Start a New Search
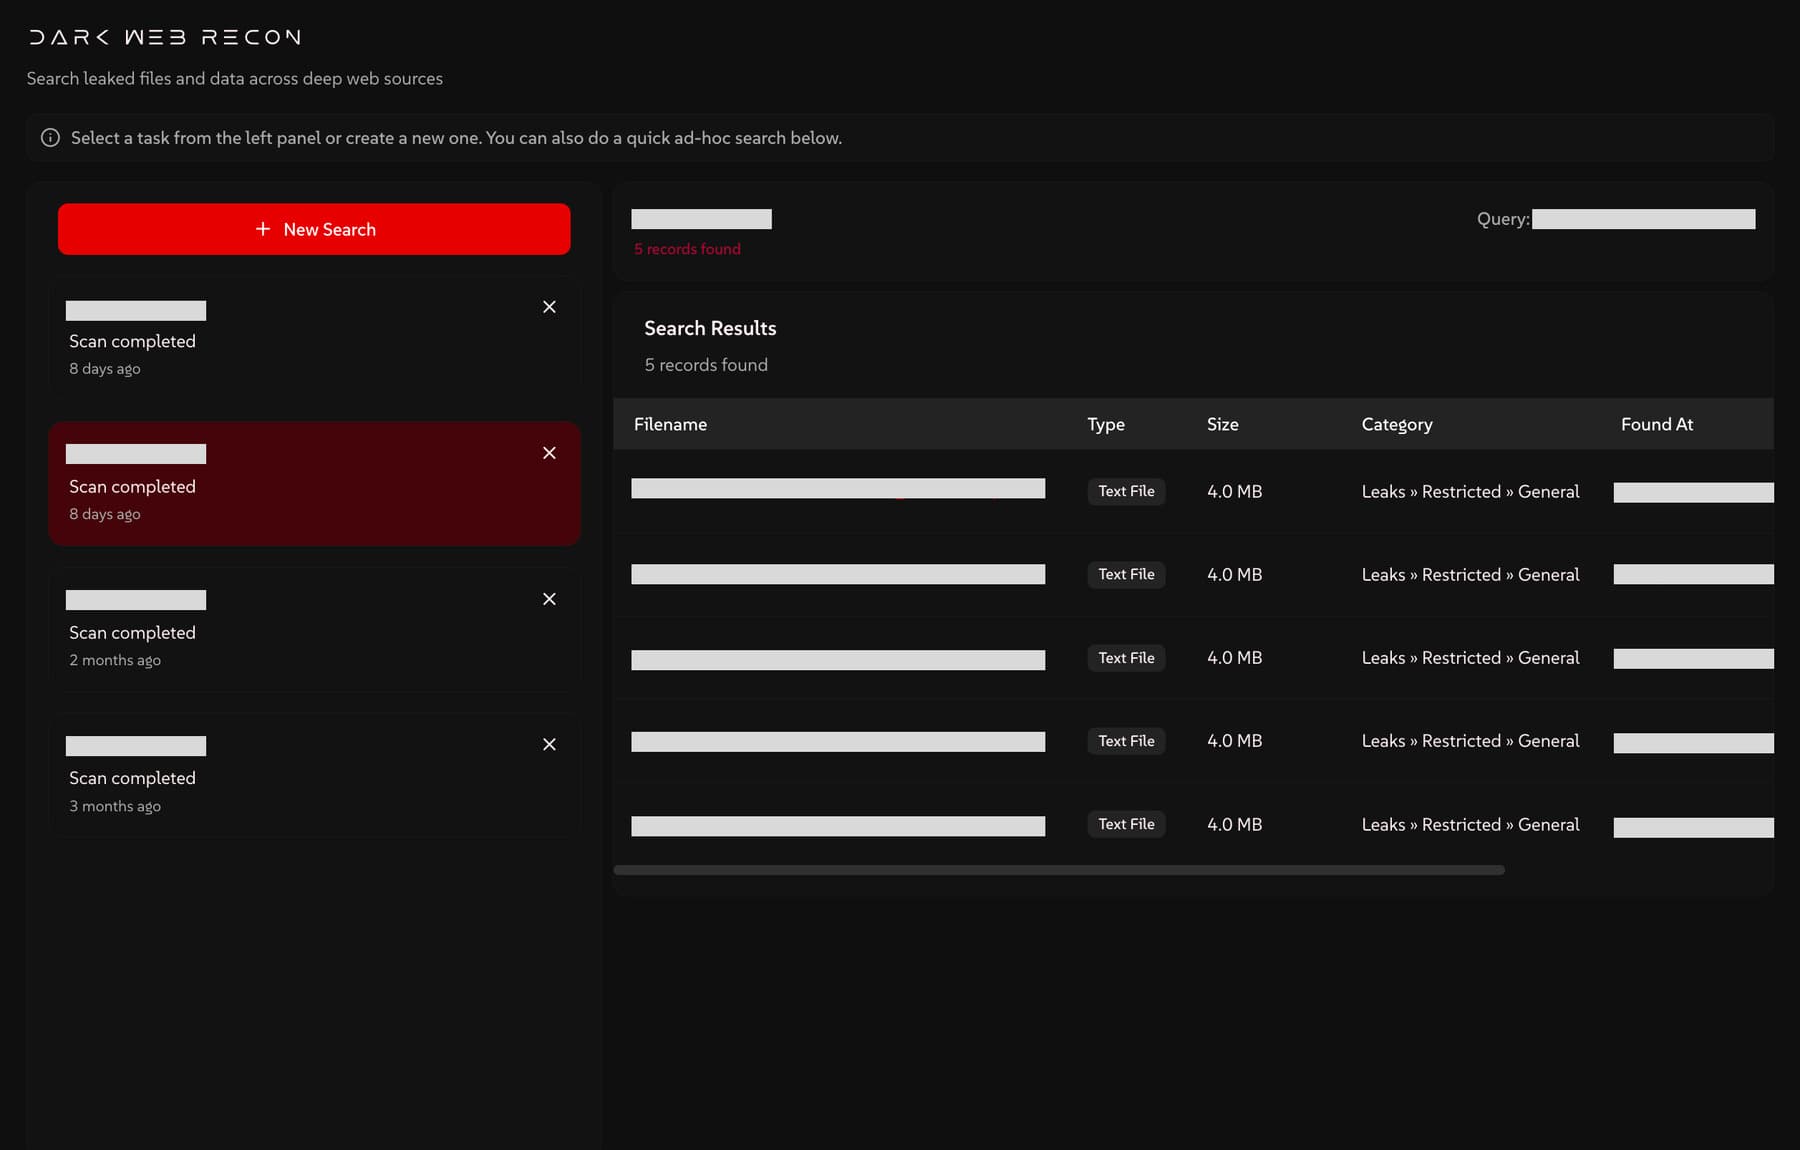1800x1150 pixels. click(314, 229)
